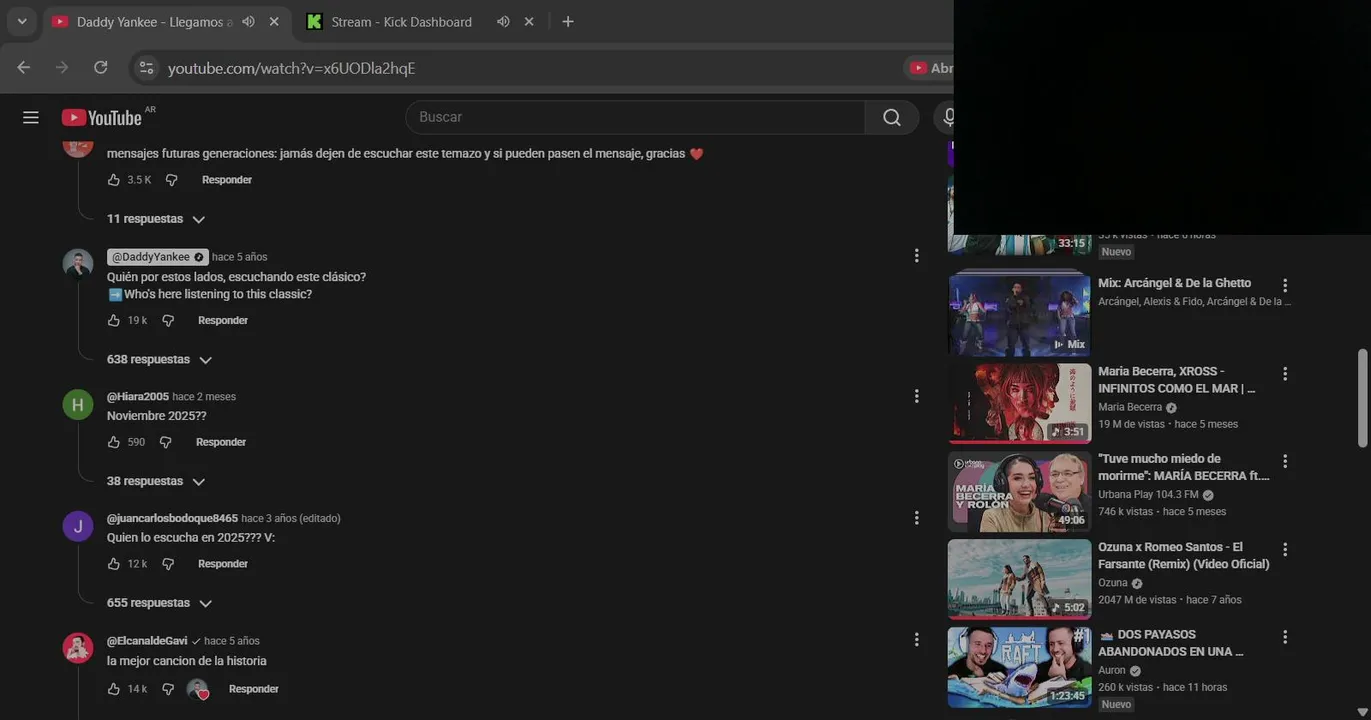The height and width of the screenshot is (720, 1371).
Task: Dislike the comment with 3.5 K likes
Action: (171, 180)
